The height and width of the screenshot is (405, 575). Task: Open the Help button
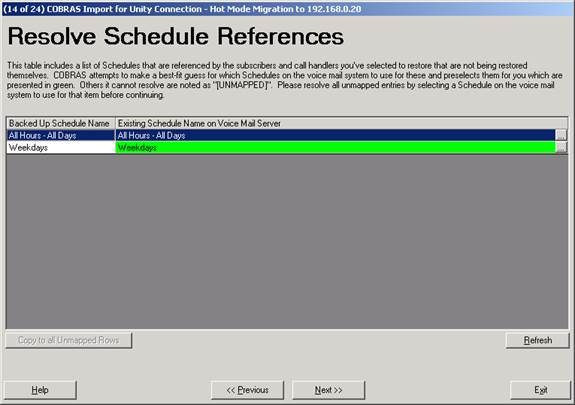pos(40,390)
